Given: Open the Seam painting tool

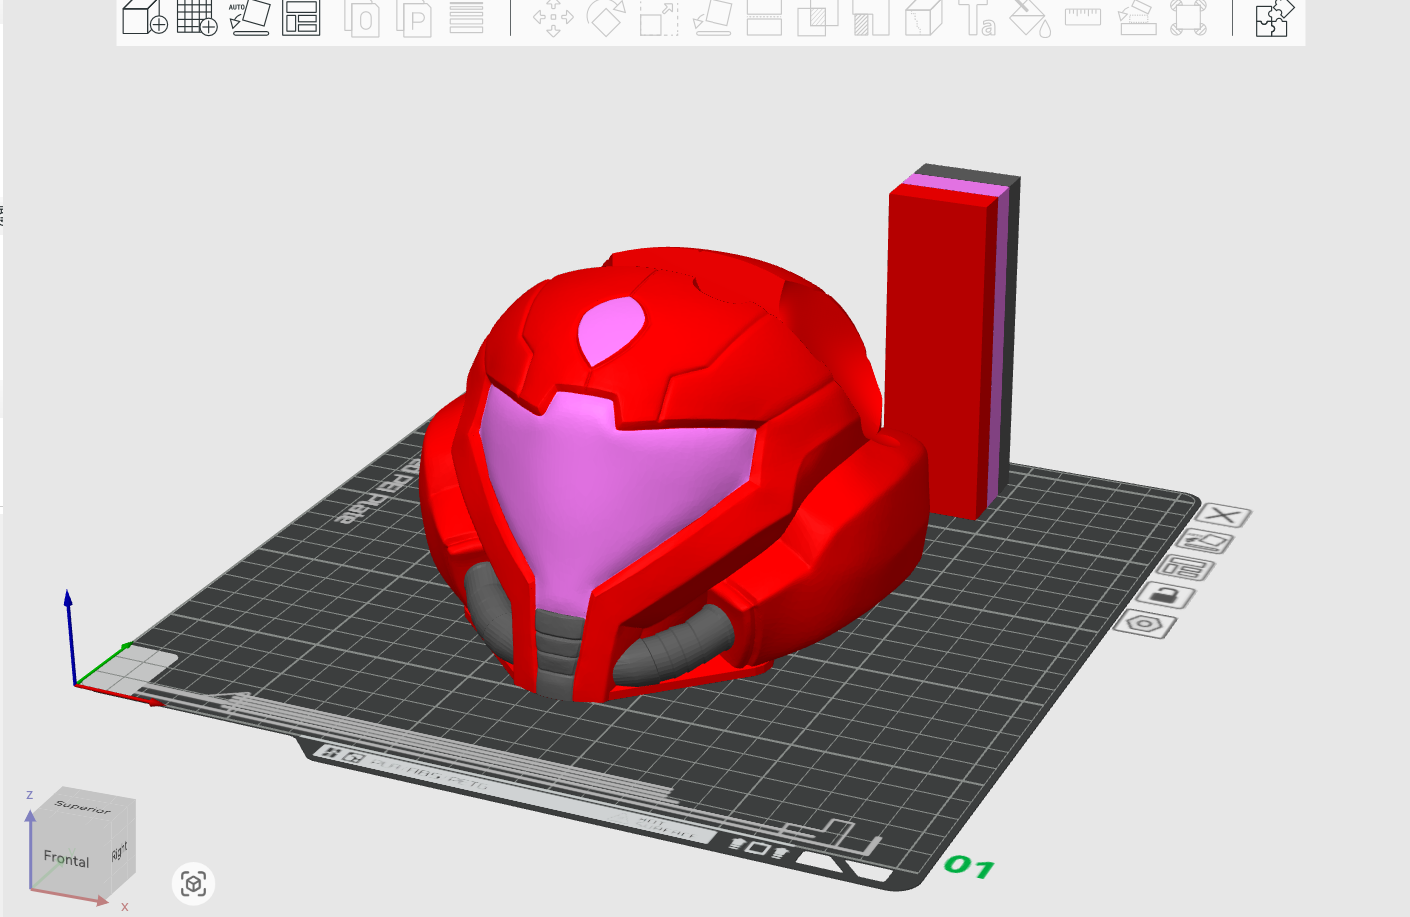Looking at the screenshot, I should tap(923, 17).
